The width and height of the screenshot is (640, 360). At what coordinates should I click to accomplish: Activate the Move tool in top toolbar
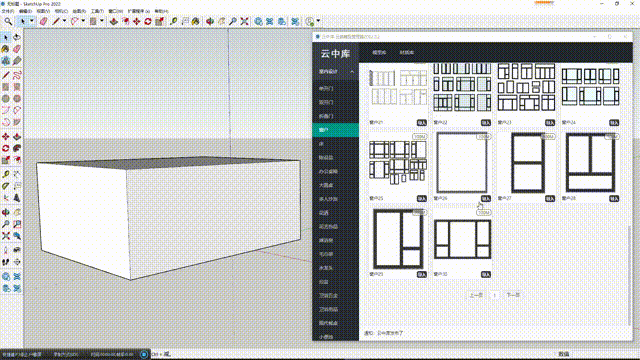click(136, 21)
